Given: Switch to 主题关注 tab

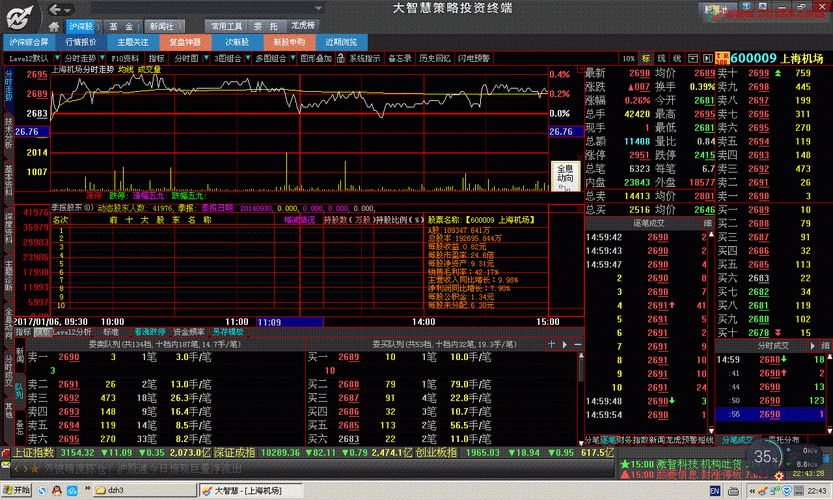Looking at the screenshot, I should [x=133, y=42].
